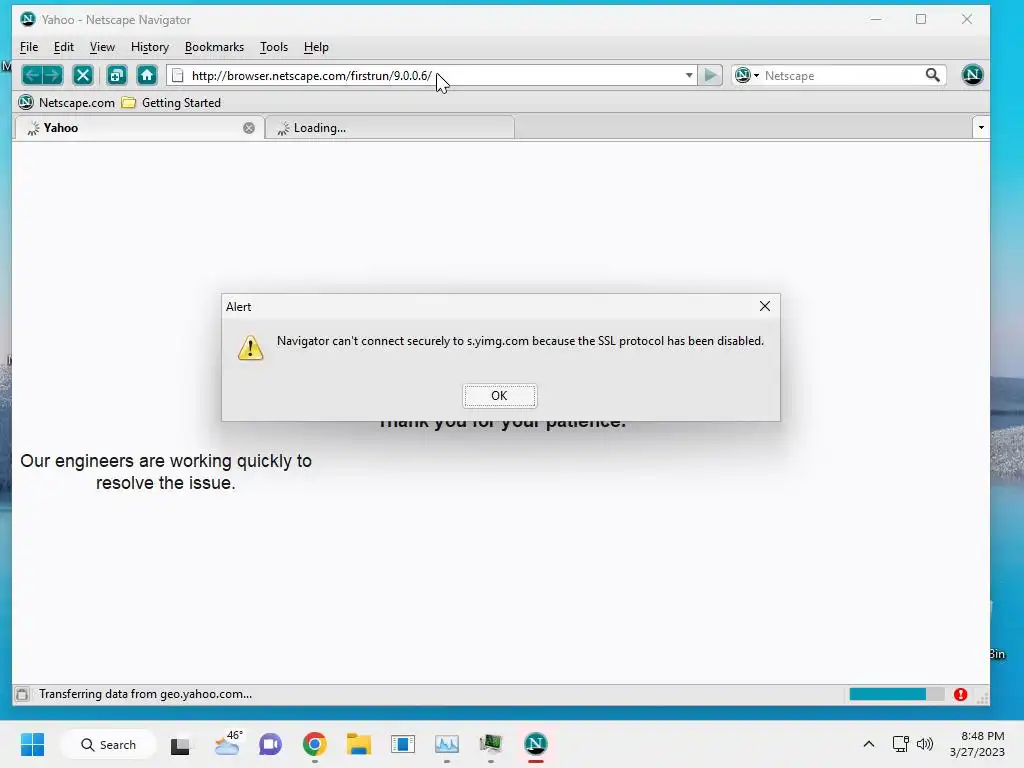Close the Alert dialog with X

(x=765, y=306)
